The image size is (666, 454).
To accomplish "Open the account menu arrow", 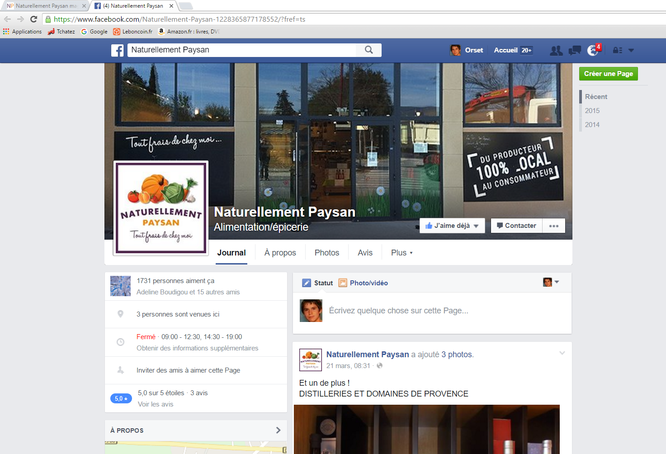I will pos(631,50).
